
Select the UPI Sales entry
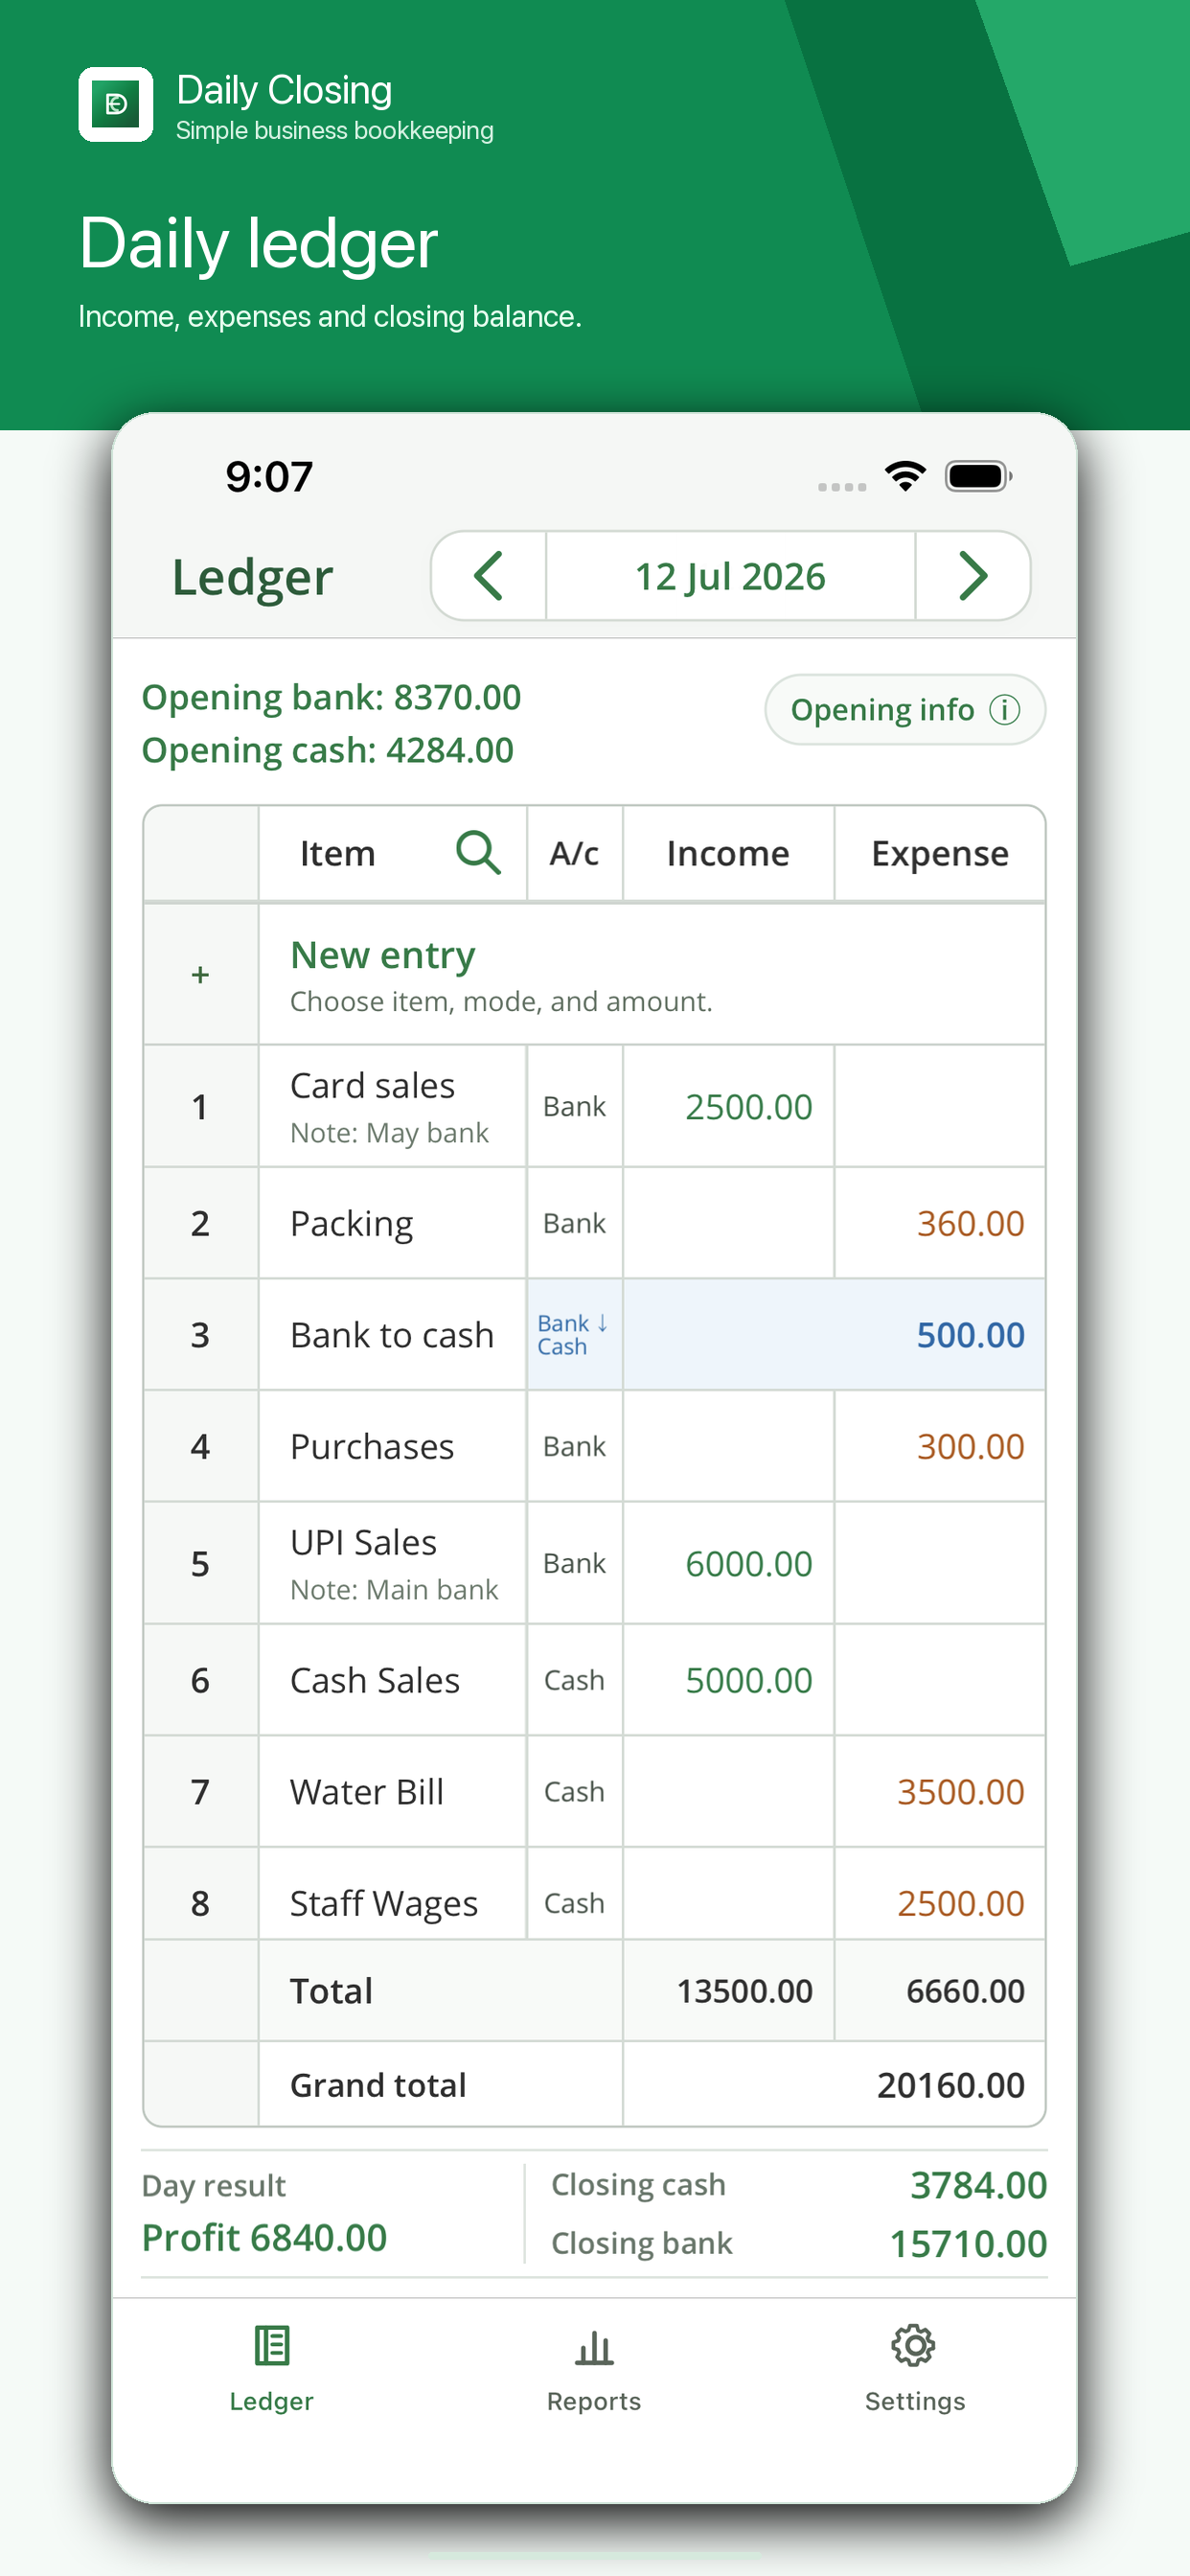pos(594,1563)
